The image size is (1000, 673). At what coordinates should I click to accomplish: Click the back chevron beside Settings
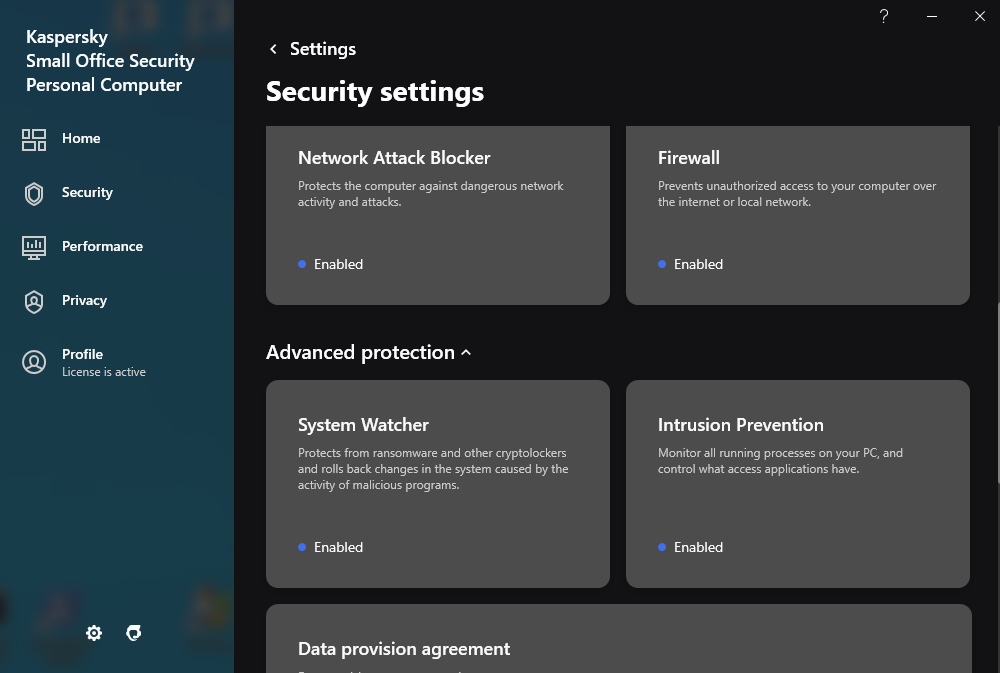pos(272,48)
